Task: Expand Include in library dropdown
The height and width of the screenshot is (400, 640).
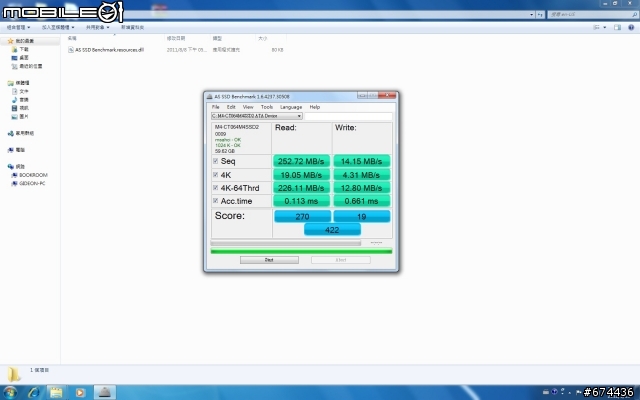Action: pos(58,27)
